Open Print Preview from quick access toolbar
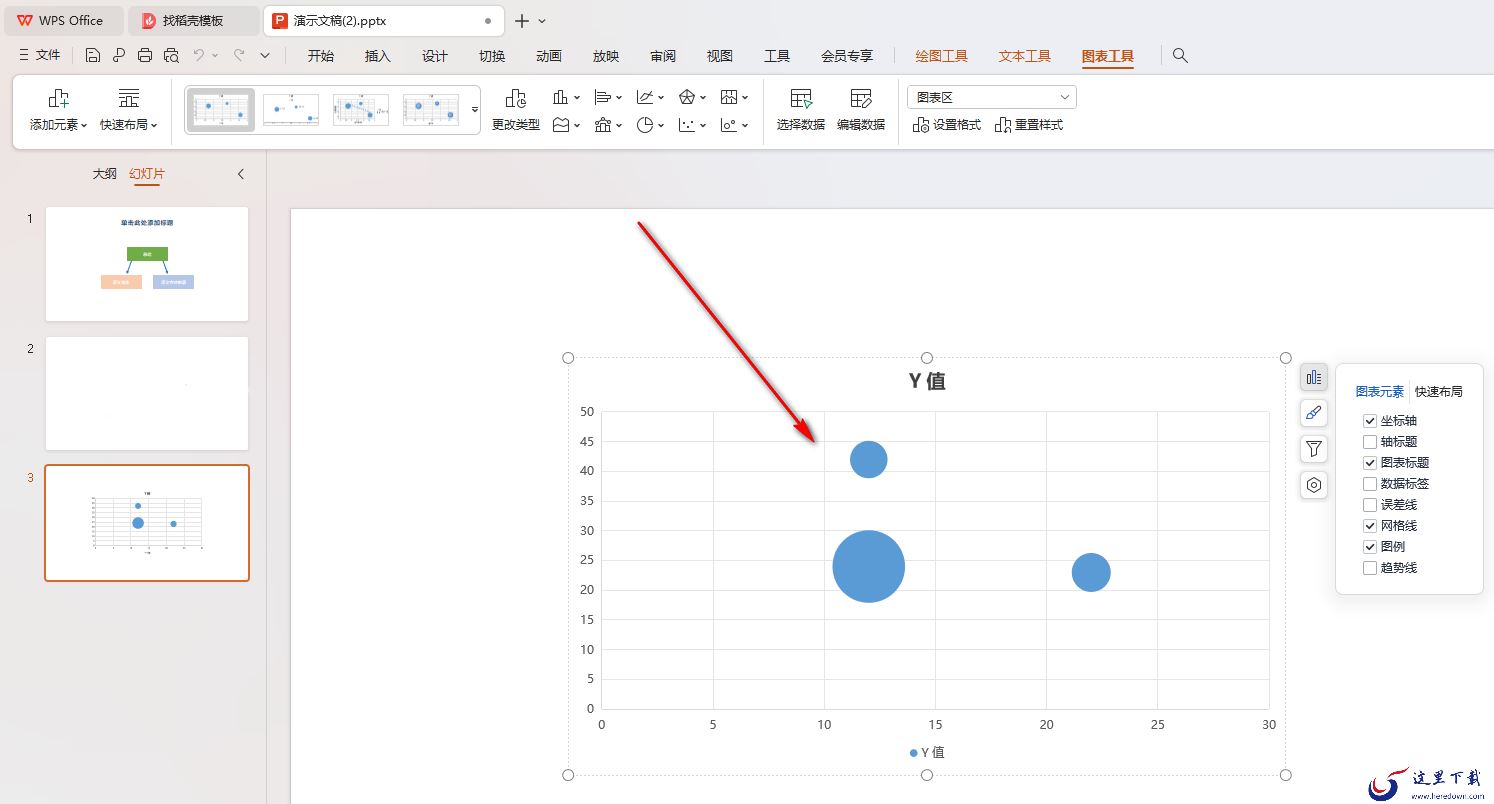The width and height of the screenshot is (1494, 804). click(171, 56)
